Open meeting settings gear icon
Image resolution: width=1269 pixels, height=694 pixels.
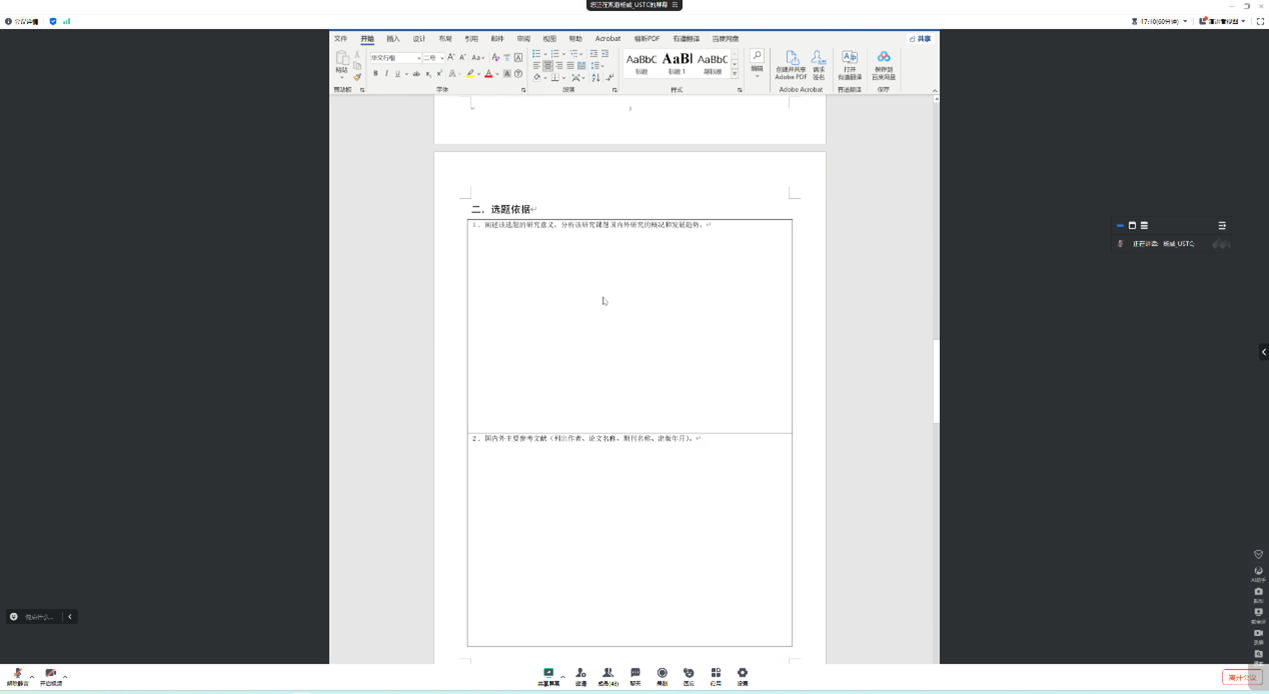(x=742, y=675)
